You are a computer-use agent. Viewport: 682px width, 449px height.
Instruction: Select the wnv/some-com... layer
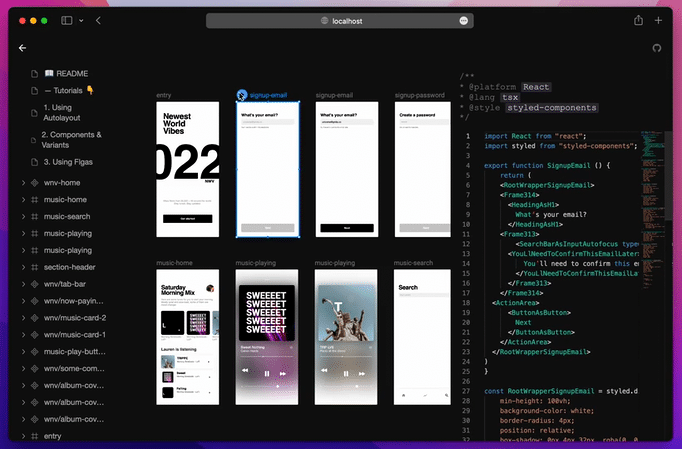[74, 369]
